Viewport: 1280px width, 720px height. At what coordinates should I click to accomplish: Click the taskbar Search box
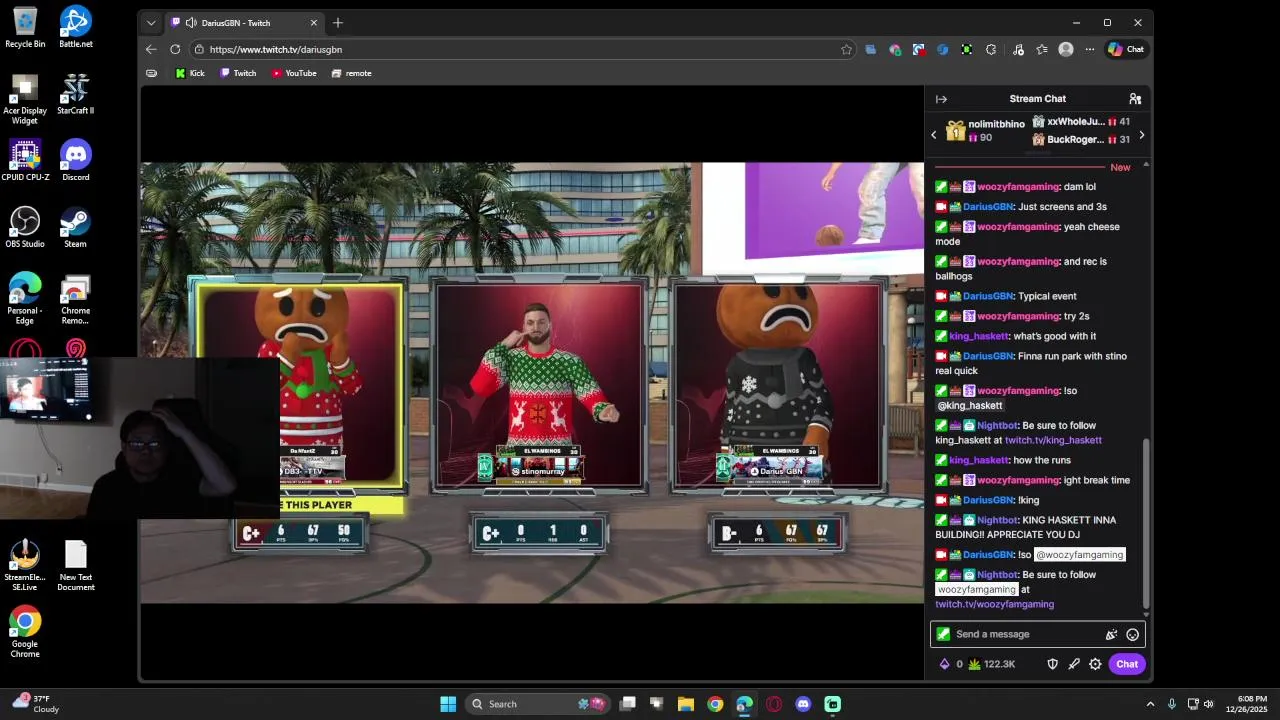pyautogui.click(x=537, y=704)
